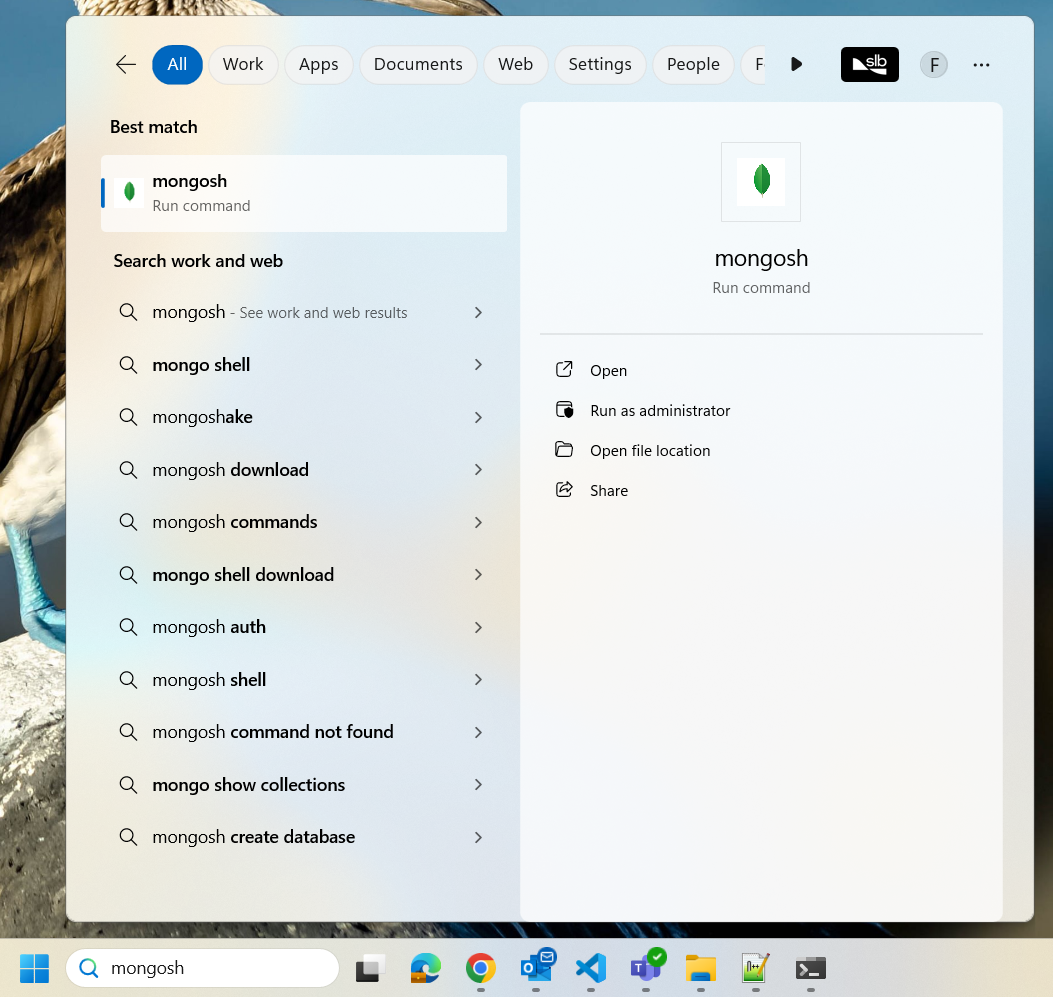The height and width of the screenshot is (997, 1053).
Task: Open the mongosh best match result
Action: (304, 193)
